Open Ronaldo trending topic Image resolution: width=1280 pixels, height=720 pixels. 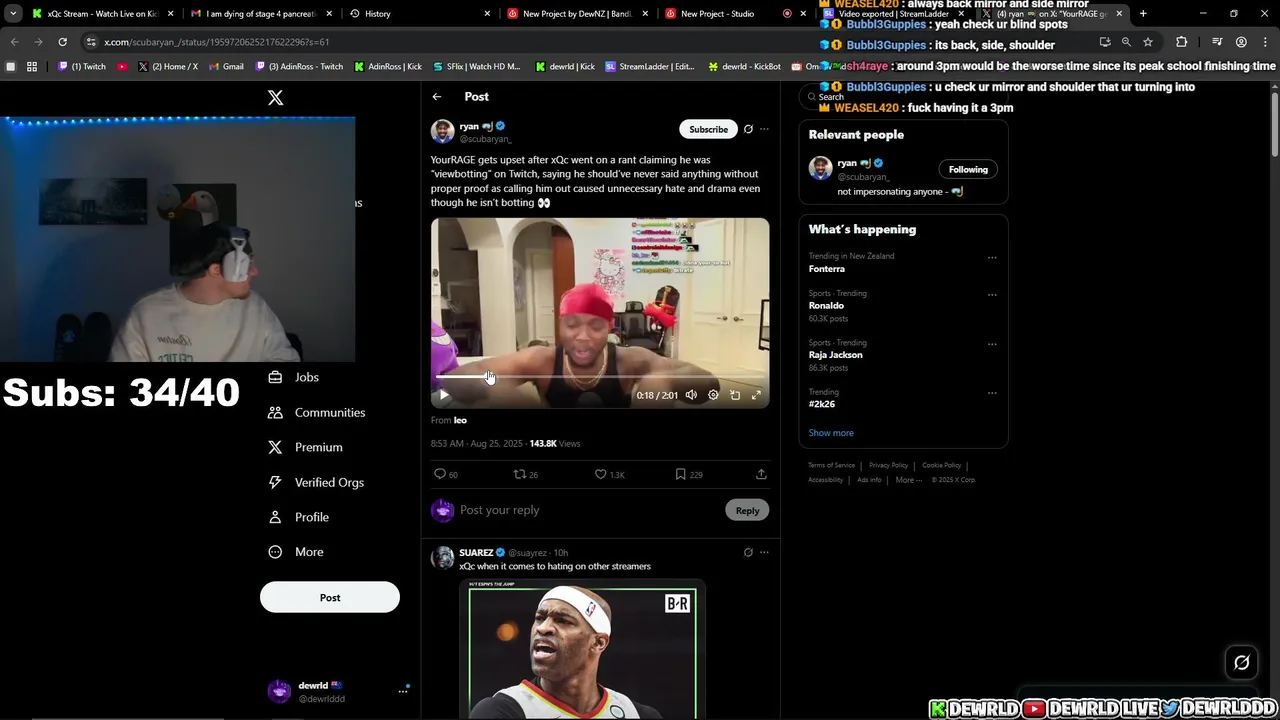point(826,305)
